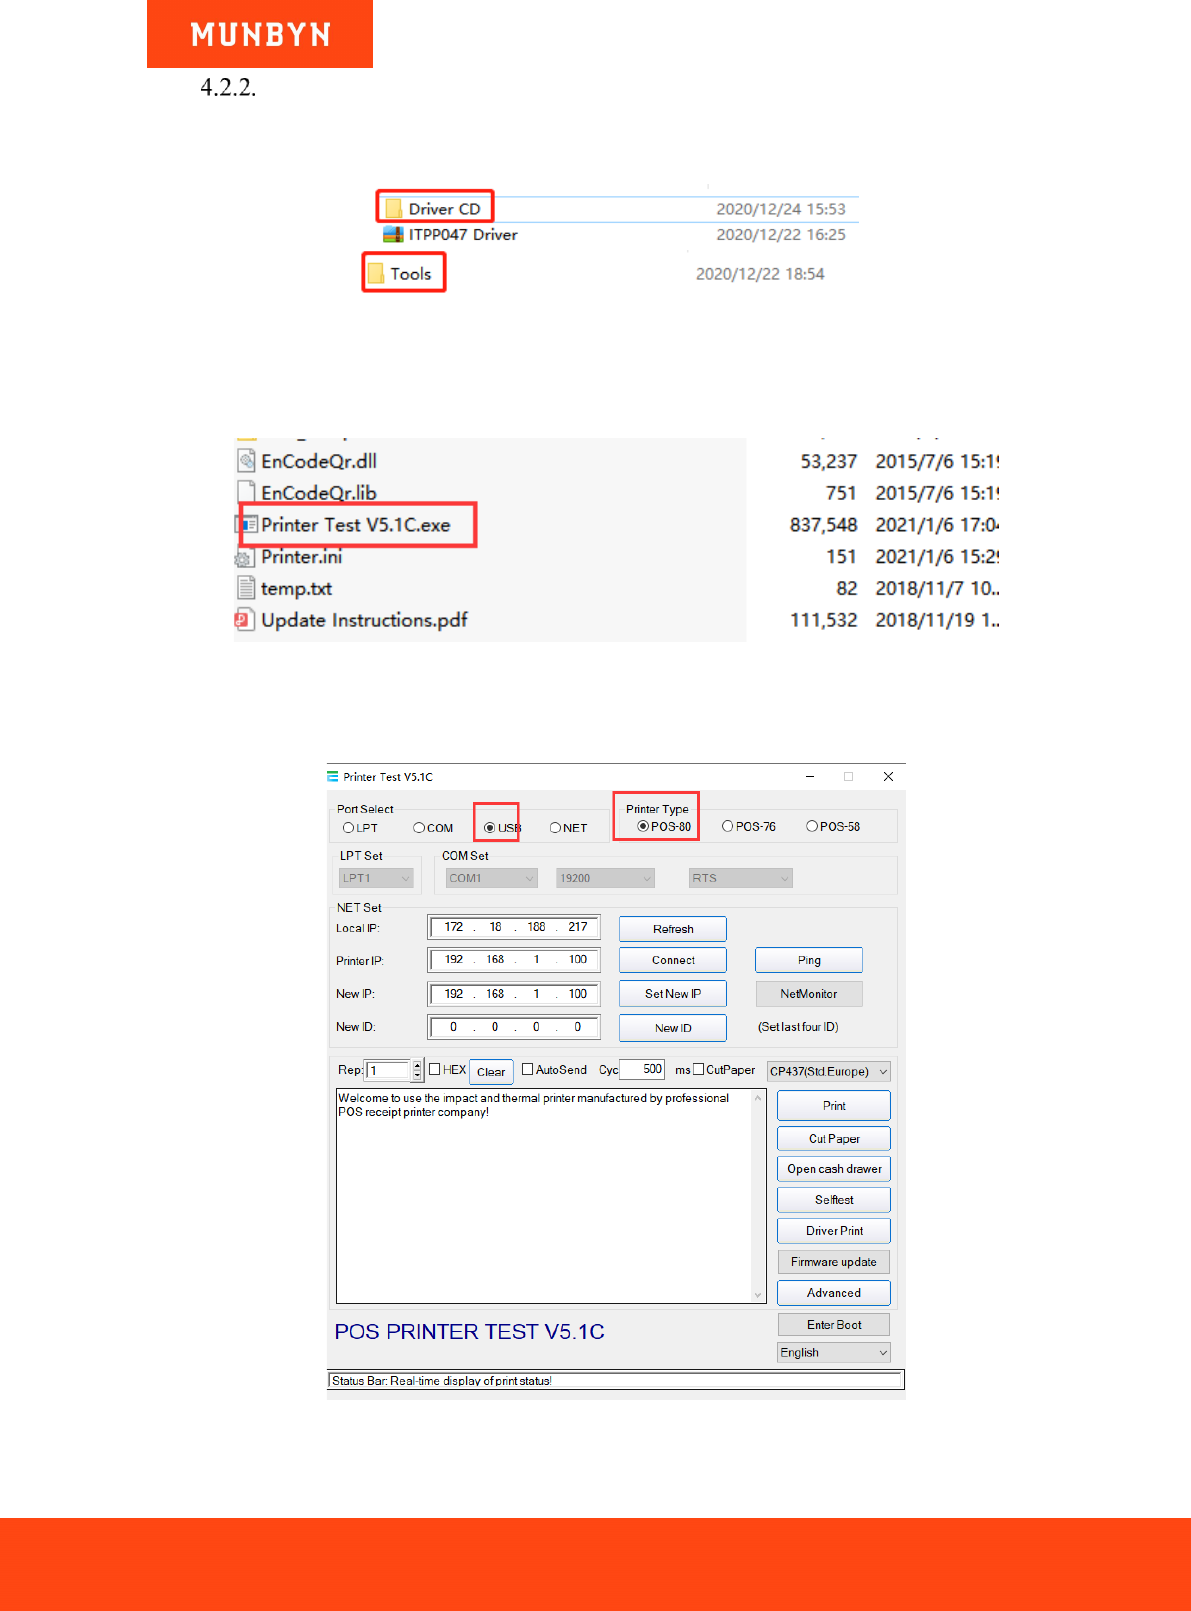Image resolution: width=1191 pixels, height=1611 pixels.
Task: Click the New ID address field
Action: pos(514,1027)
